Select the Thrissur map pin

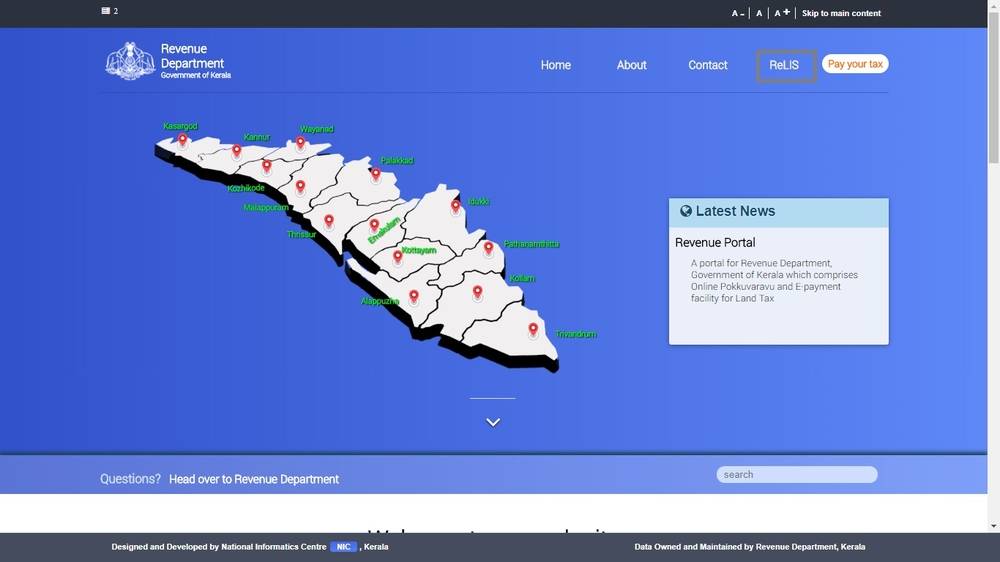pos(329,221)
